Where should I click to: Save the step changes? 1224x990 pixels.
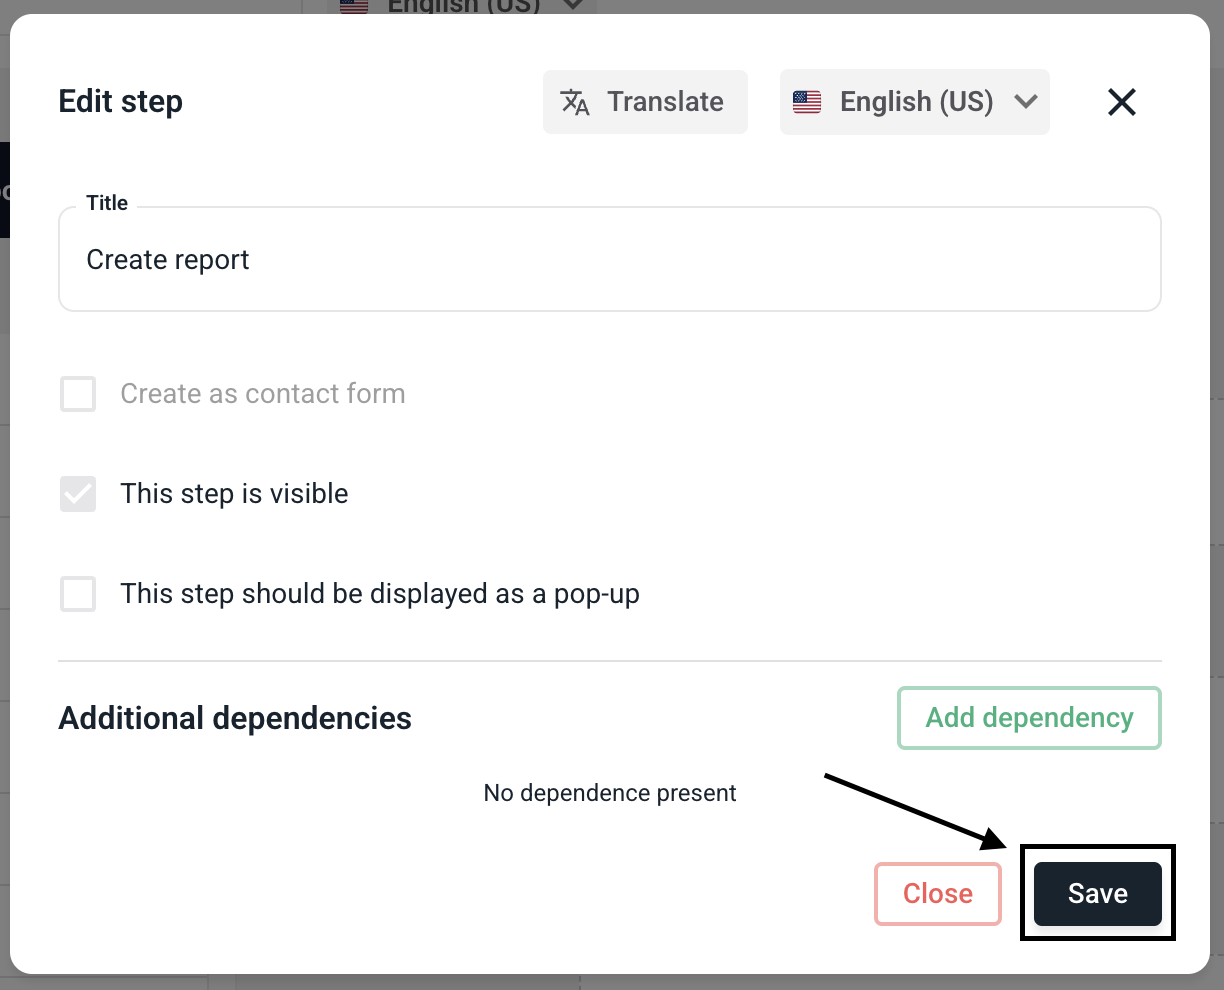coord(1097,893)
